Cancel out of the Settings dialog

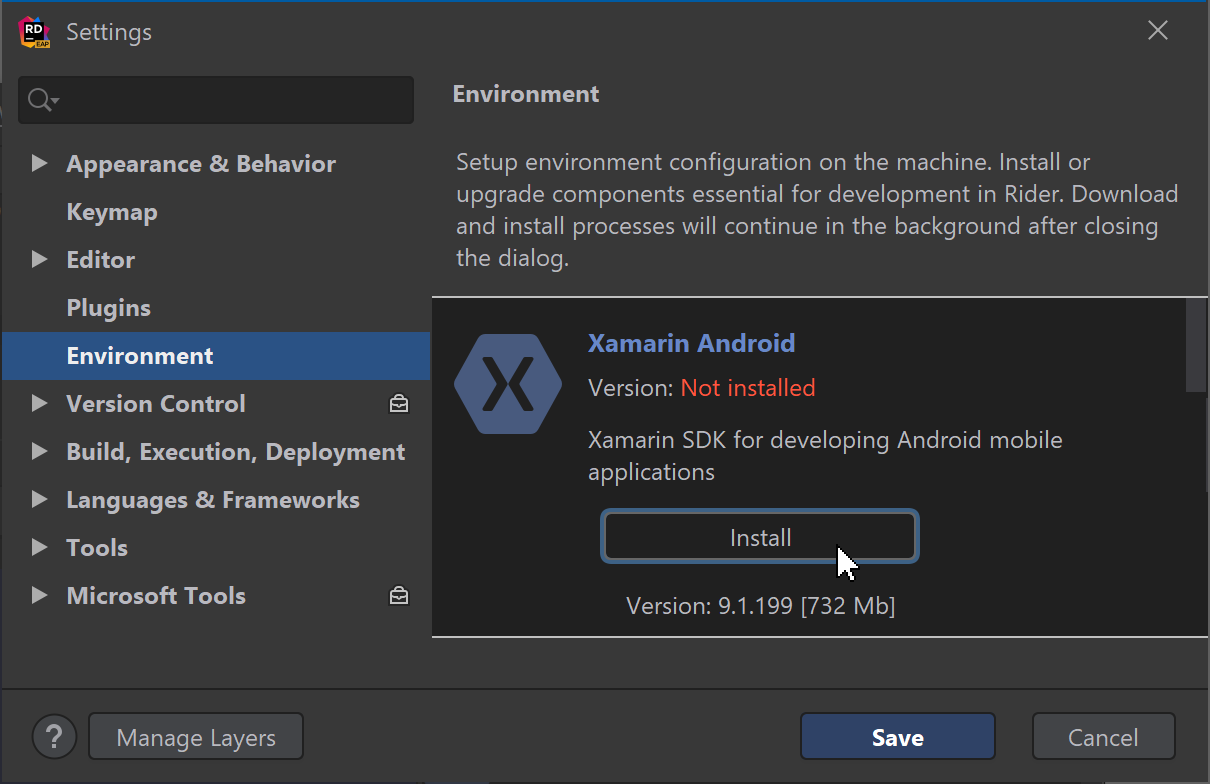point(1103,736)
